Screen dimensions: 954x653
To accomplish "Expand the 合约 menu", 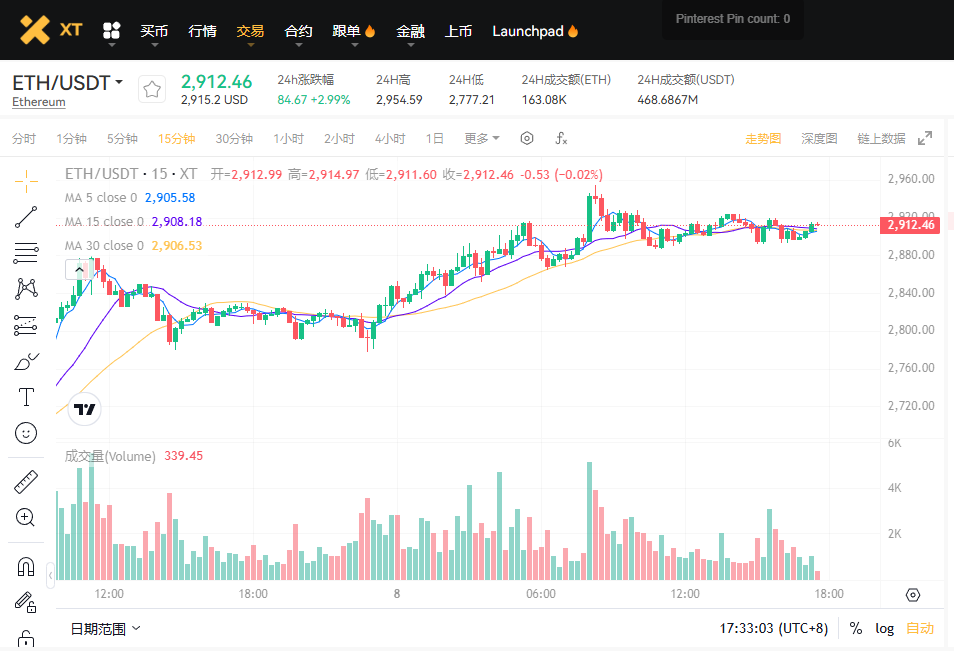I will pyautogui.click(x=298, y=32).
